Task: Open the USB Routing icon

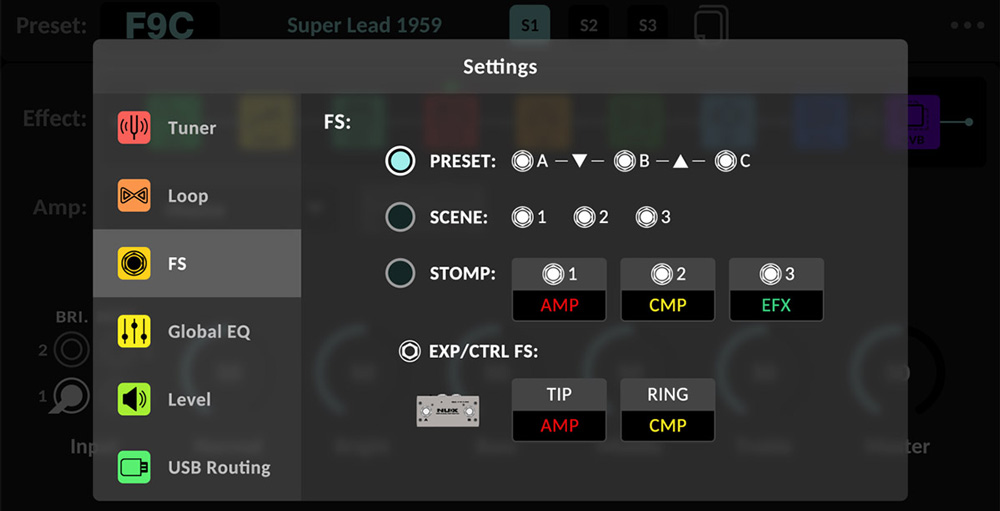Action: 134,467
